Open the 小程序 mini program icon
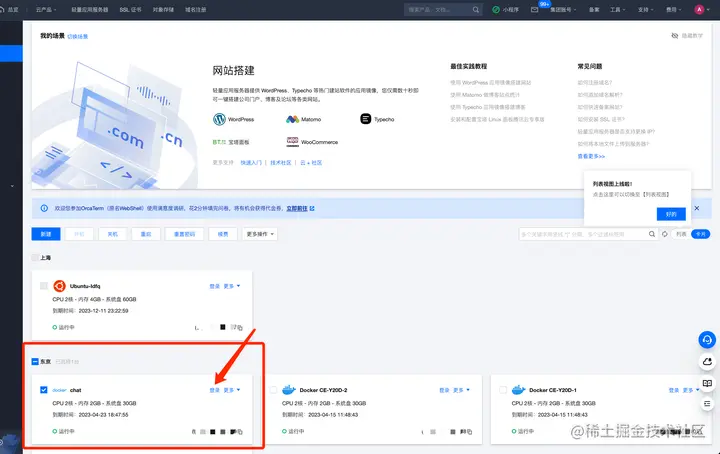Screen dimensions: 720x454 pos(496,10)
